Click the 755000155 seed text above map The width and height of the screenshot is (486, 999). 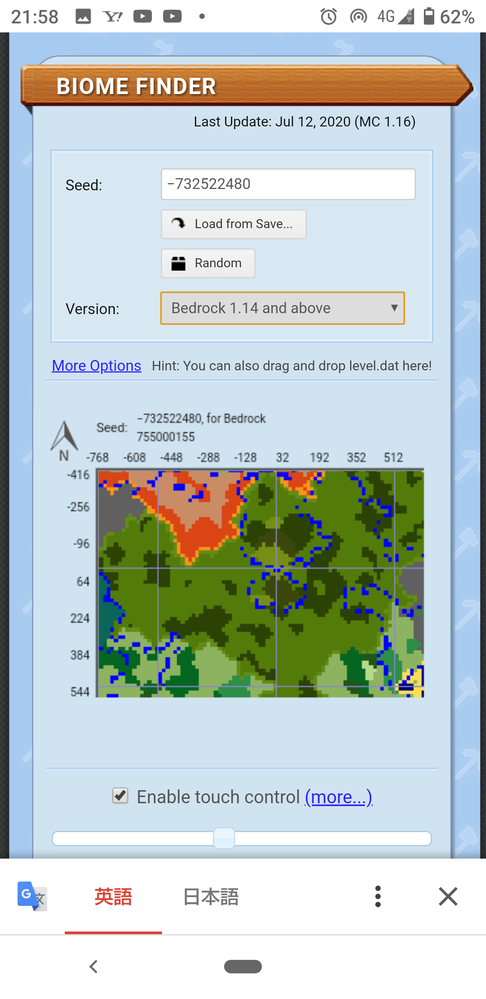click(166, 437)
